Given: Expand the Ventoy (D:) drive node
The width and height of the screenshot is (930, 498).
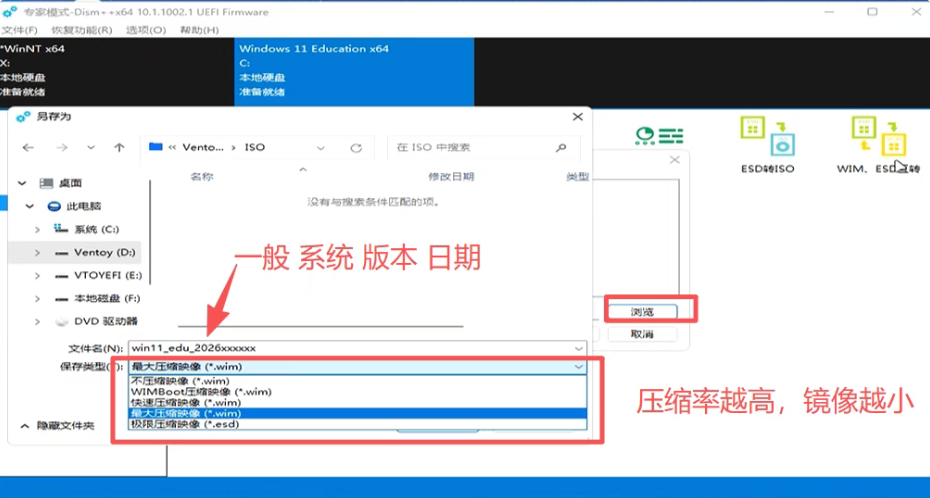Looking at the screenshot, I should click(x=37, y=253).
